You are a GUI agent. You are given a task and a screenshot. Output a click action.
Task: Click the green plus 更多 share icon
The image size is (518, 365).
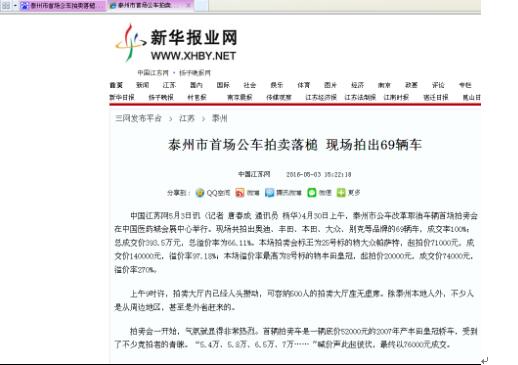341,193
